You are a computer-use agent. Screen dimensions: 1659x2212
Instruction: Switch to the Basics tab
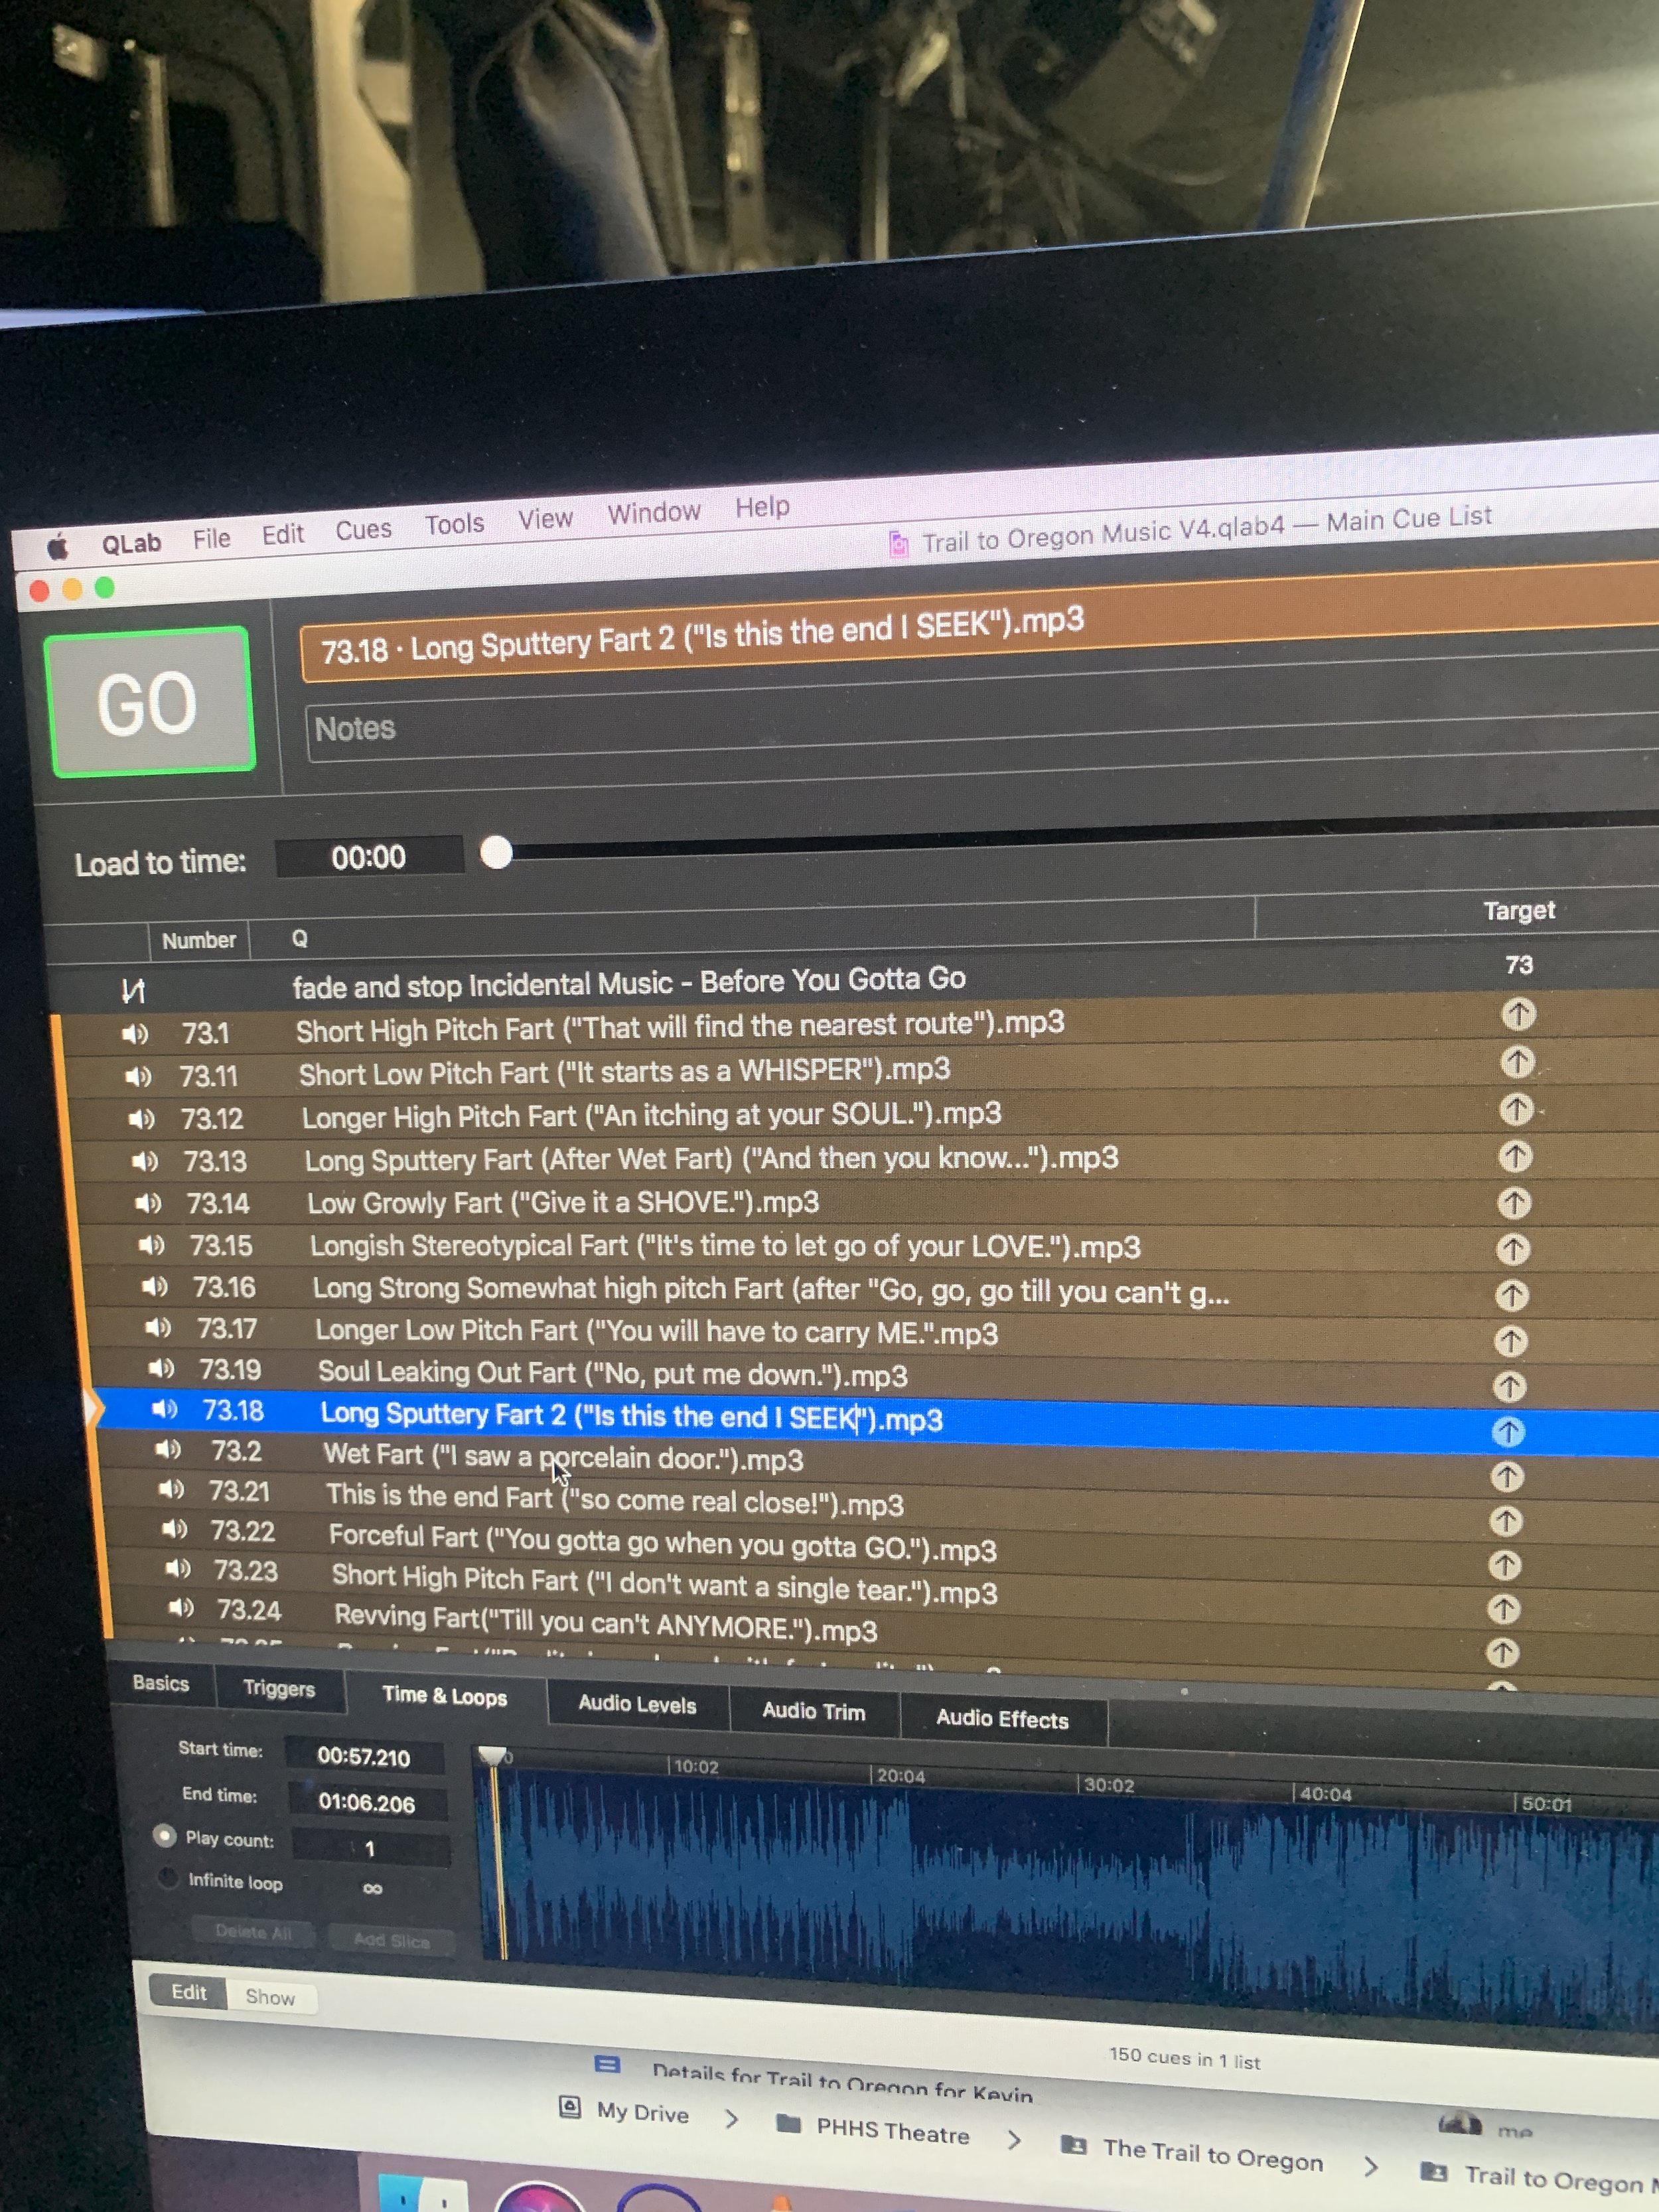tap(161, 1683)
